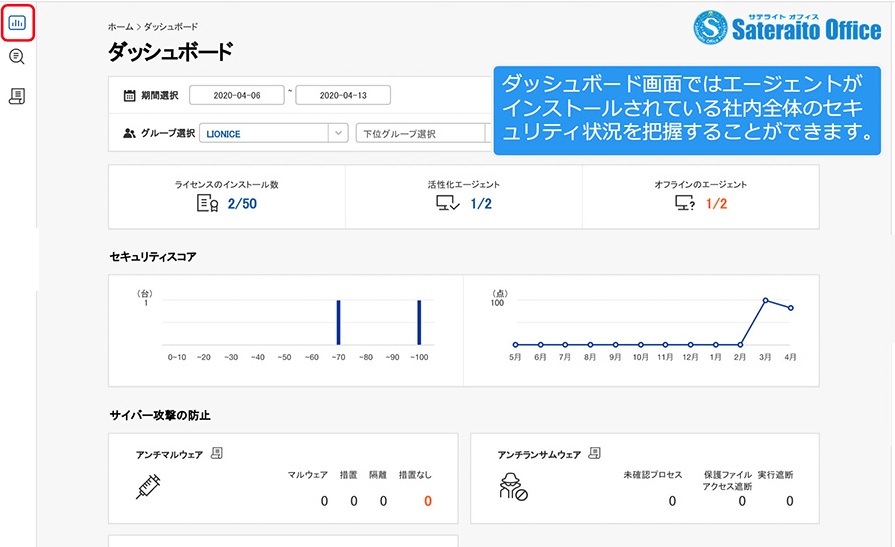Click the 4月 point on line chart

791,308
